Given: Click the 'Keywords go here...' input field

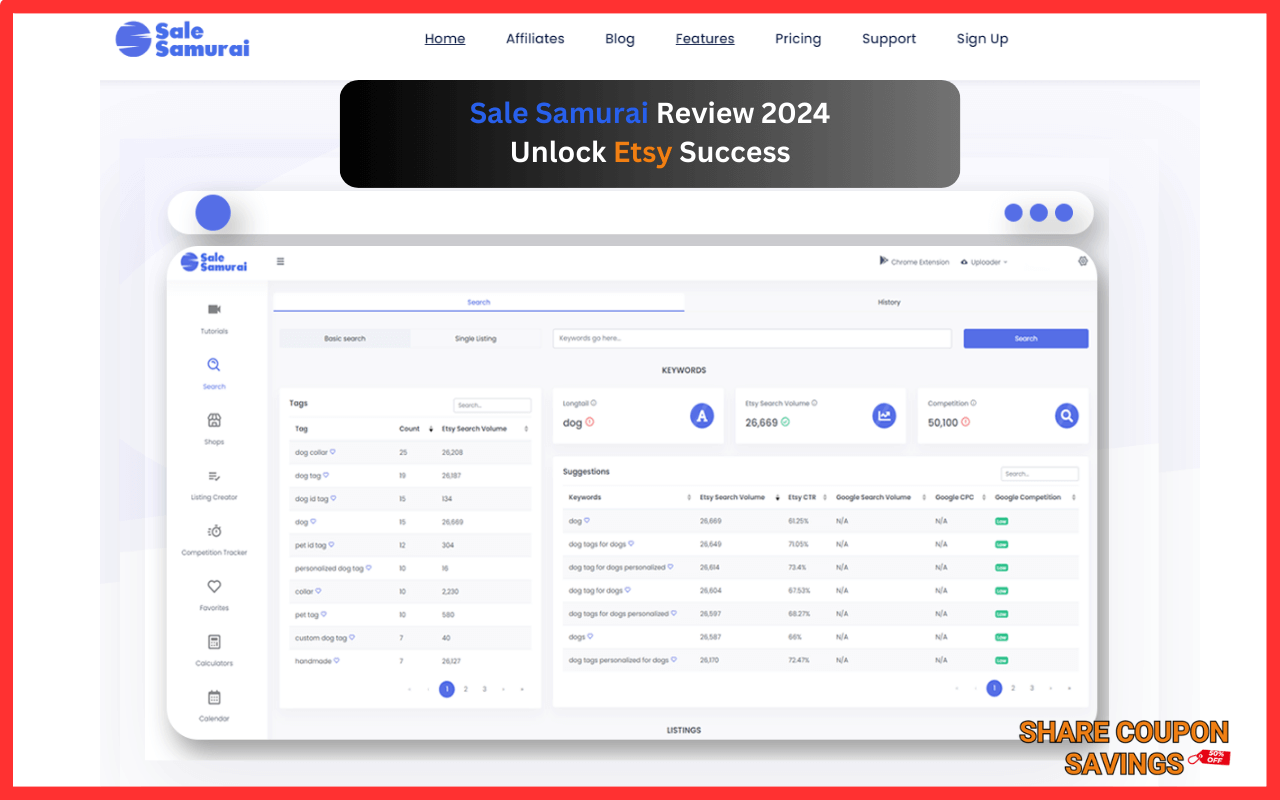Looking at the screenshot, I should (x=752, y=339).
